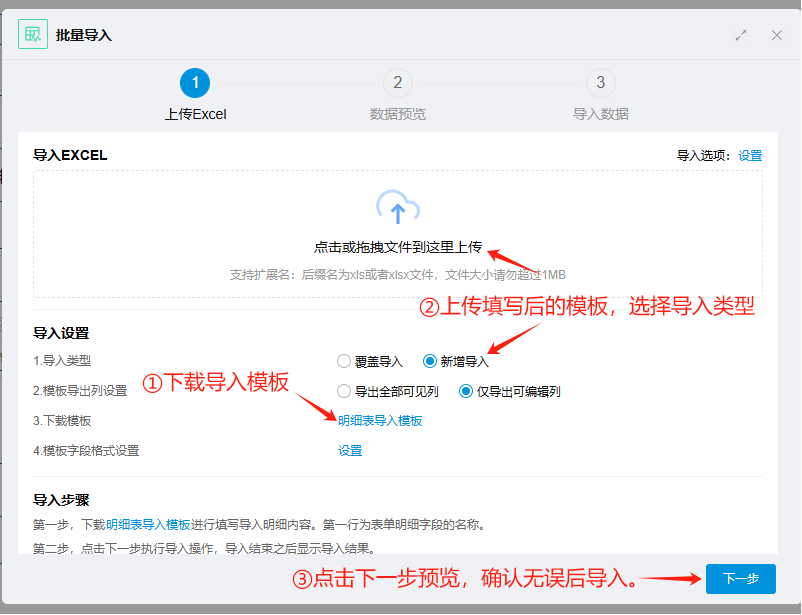Click the 导入设置 section heading
Viewport: 802px width, 615px height.
(x=61, y=334)
